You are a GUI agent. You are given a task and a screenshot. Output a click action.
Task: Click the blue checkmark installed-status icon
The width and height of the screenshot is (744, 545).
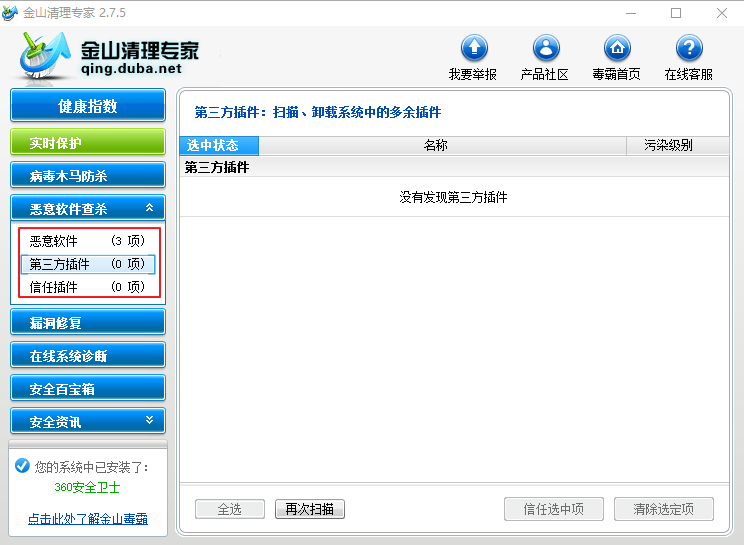(22, 466)
